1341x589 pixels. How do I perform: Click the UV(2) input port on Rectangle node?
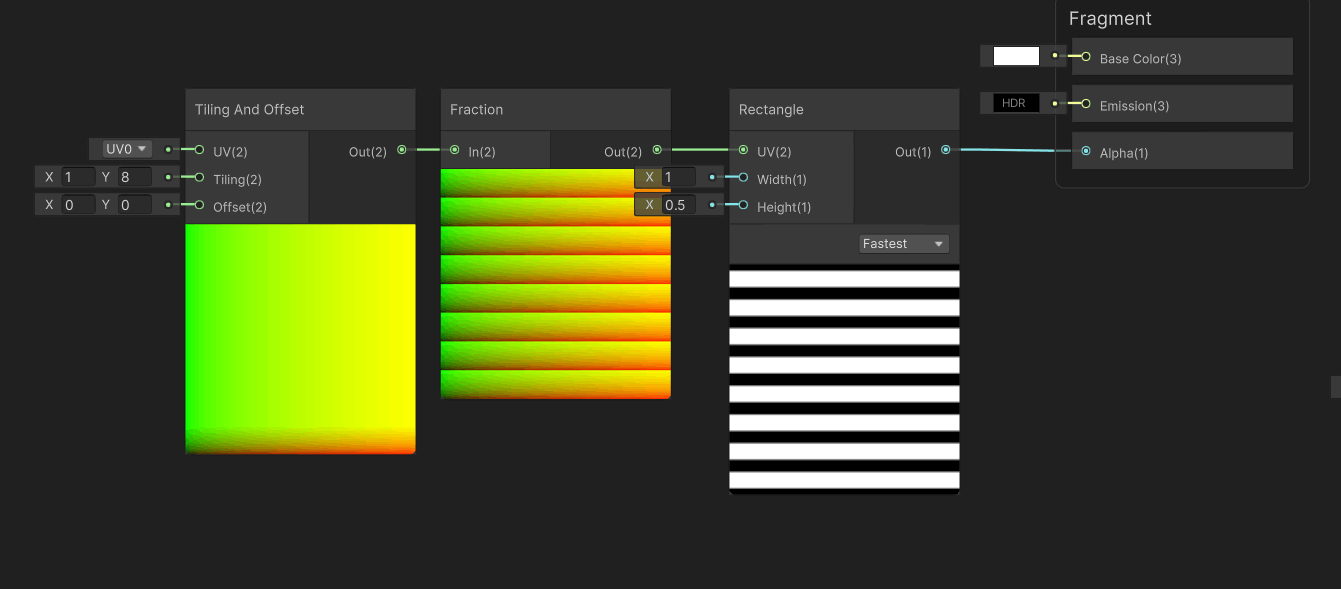coord(743,150)
